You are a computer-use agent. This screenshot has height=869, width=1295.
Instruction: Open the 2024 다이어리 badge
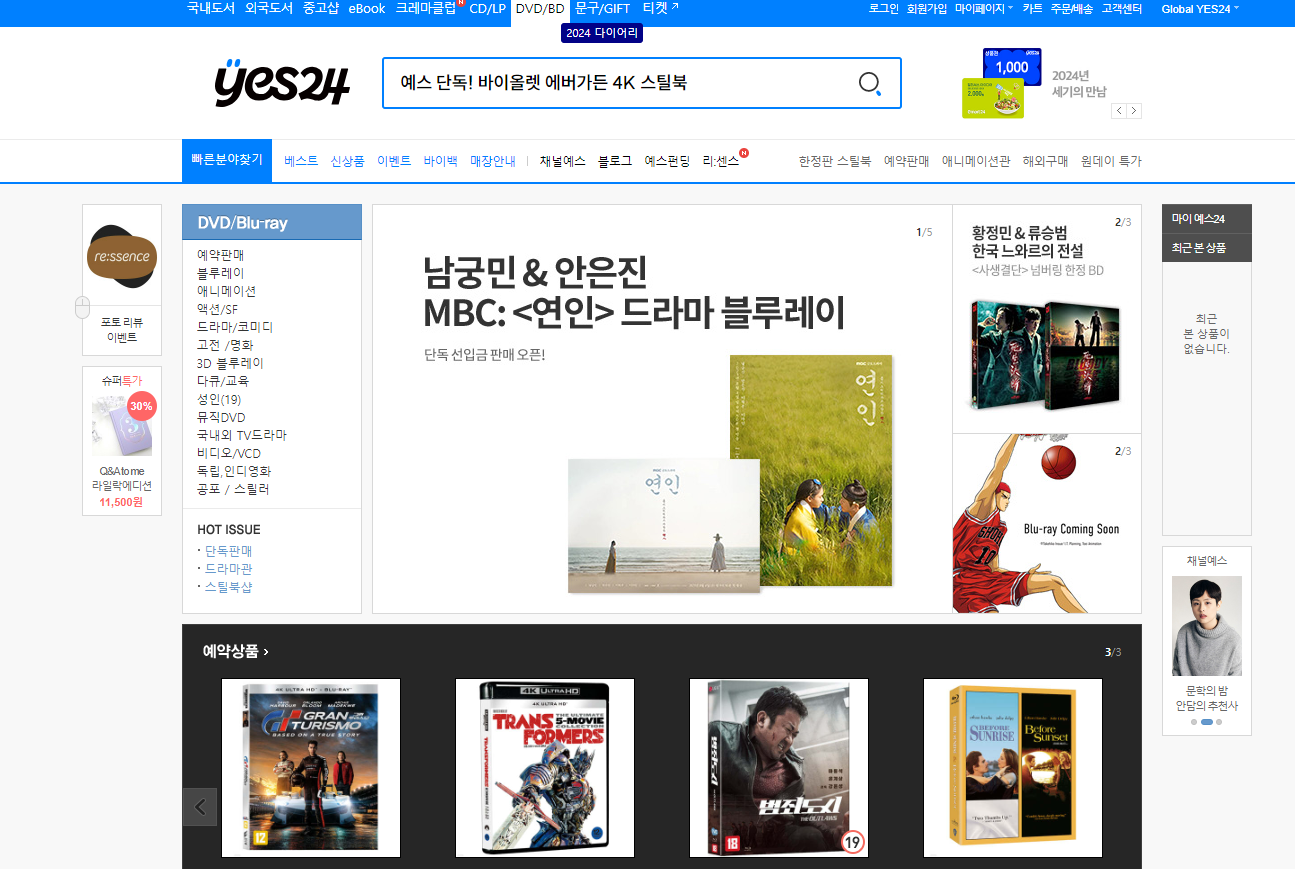click(601, 33)
